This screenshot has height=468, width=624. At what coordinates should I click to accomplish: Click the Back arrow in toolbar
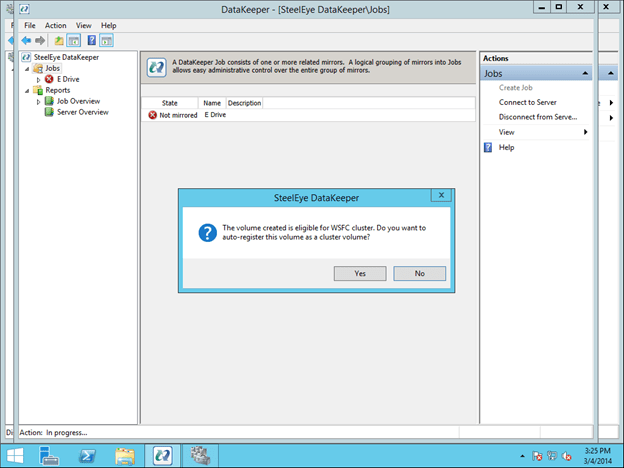pos(25,40)
